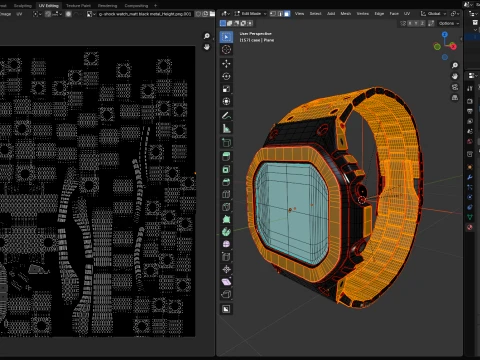
Task: Open the Object Data properties green triangle tab
Action: [470, 217]
